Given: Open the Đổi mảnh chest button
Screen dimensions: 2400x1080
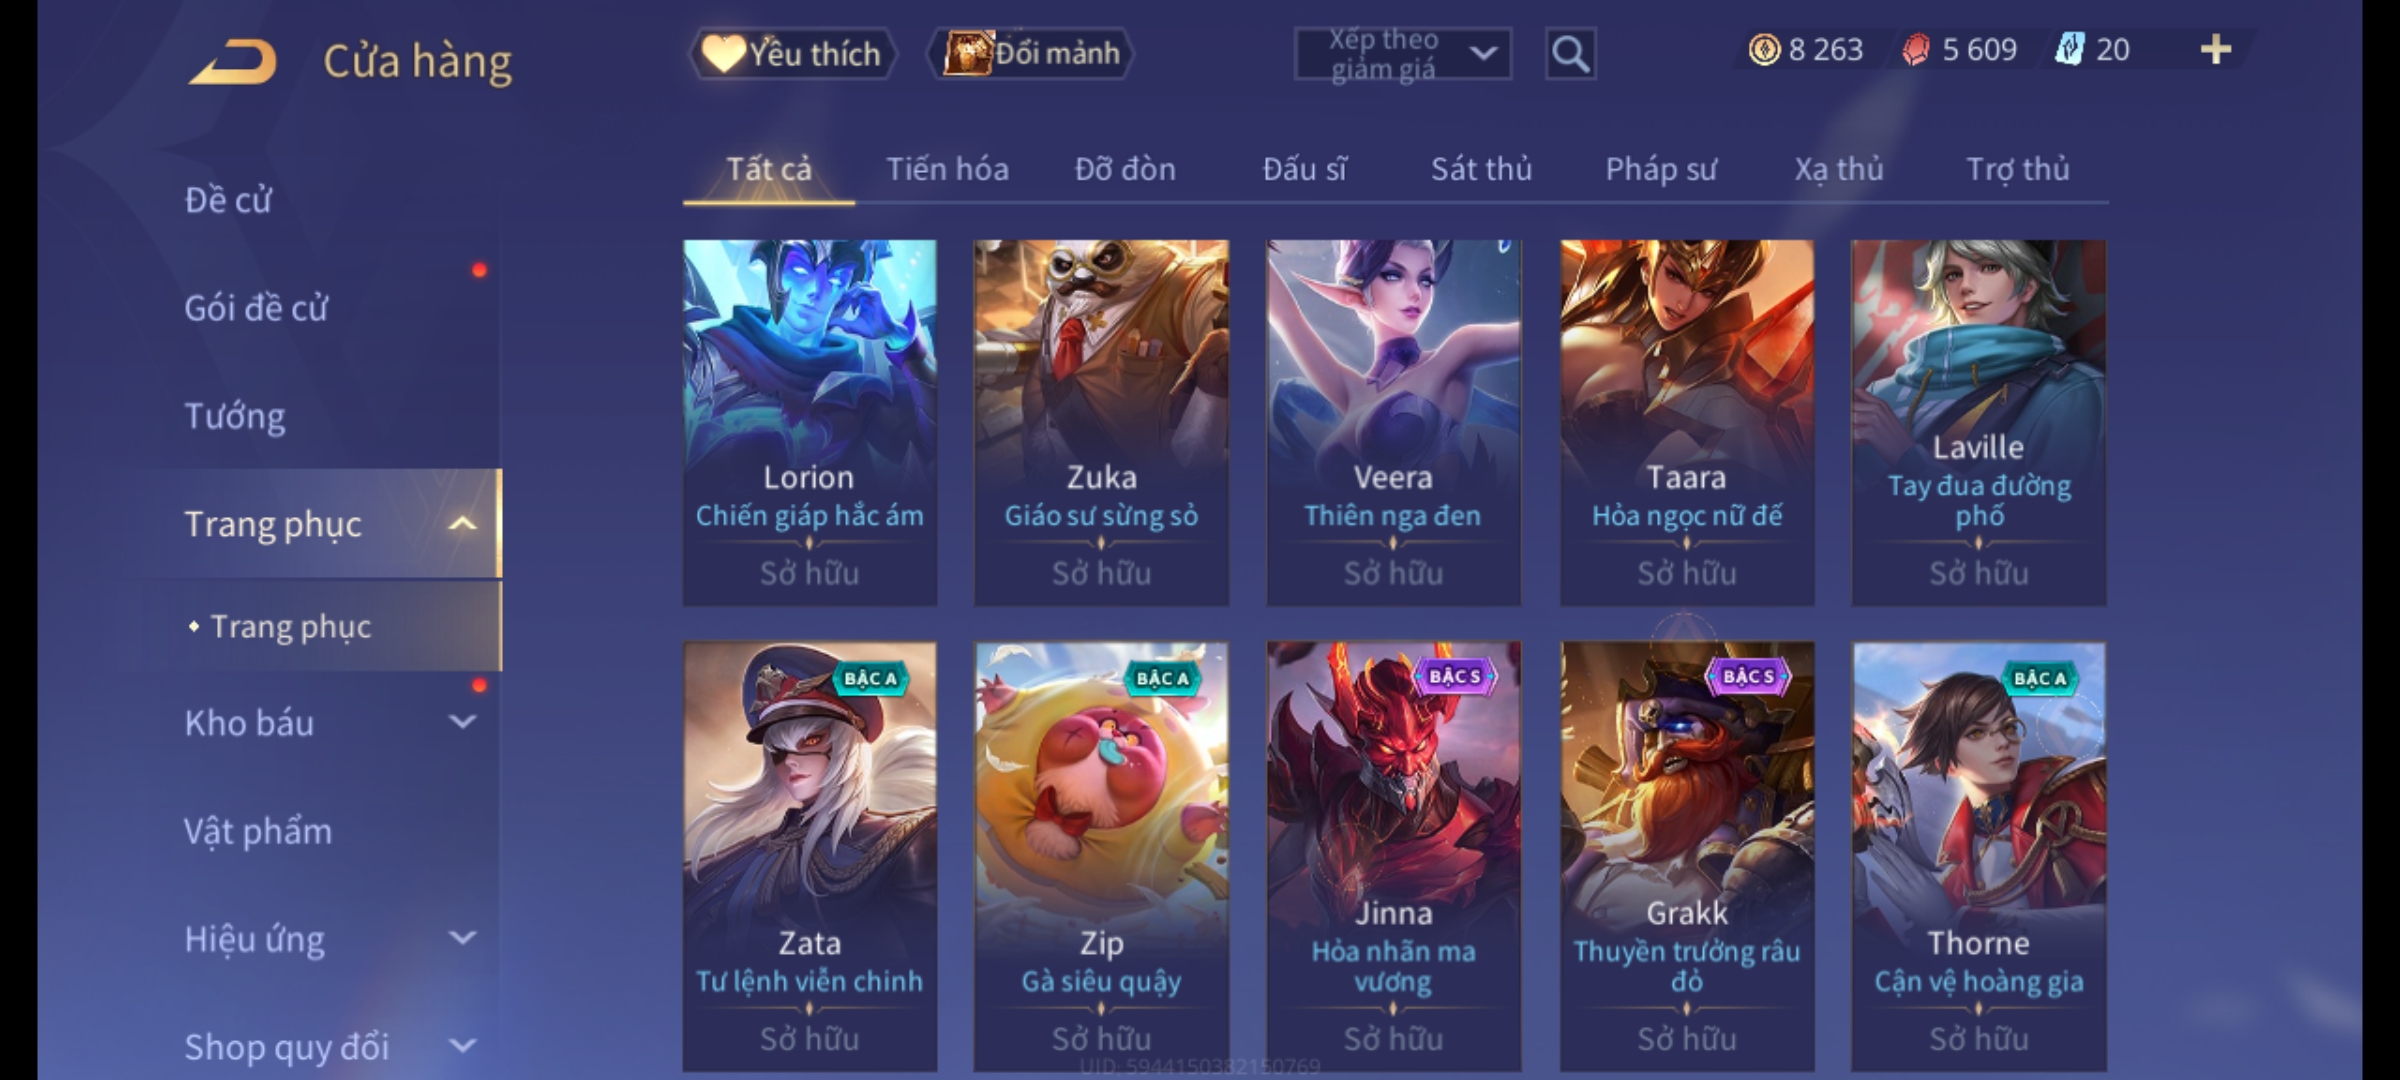Looking at the screenshot, I should click(1031, 53).
